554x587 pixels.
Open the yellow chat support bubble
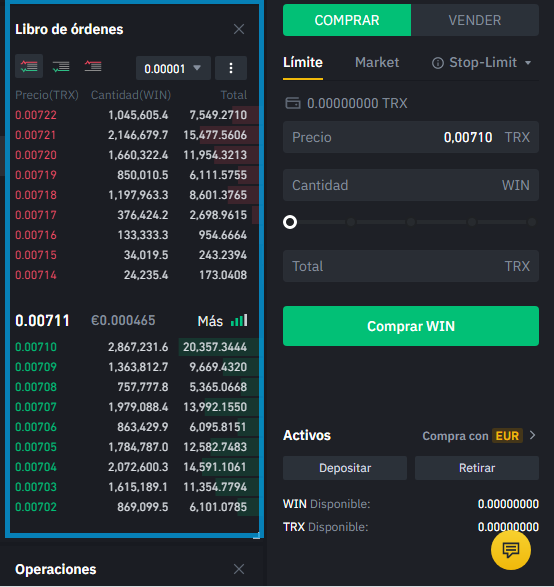coord(511,550)
